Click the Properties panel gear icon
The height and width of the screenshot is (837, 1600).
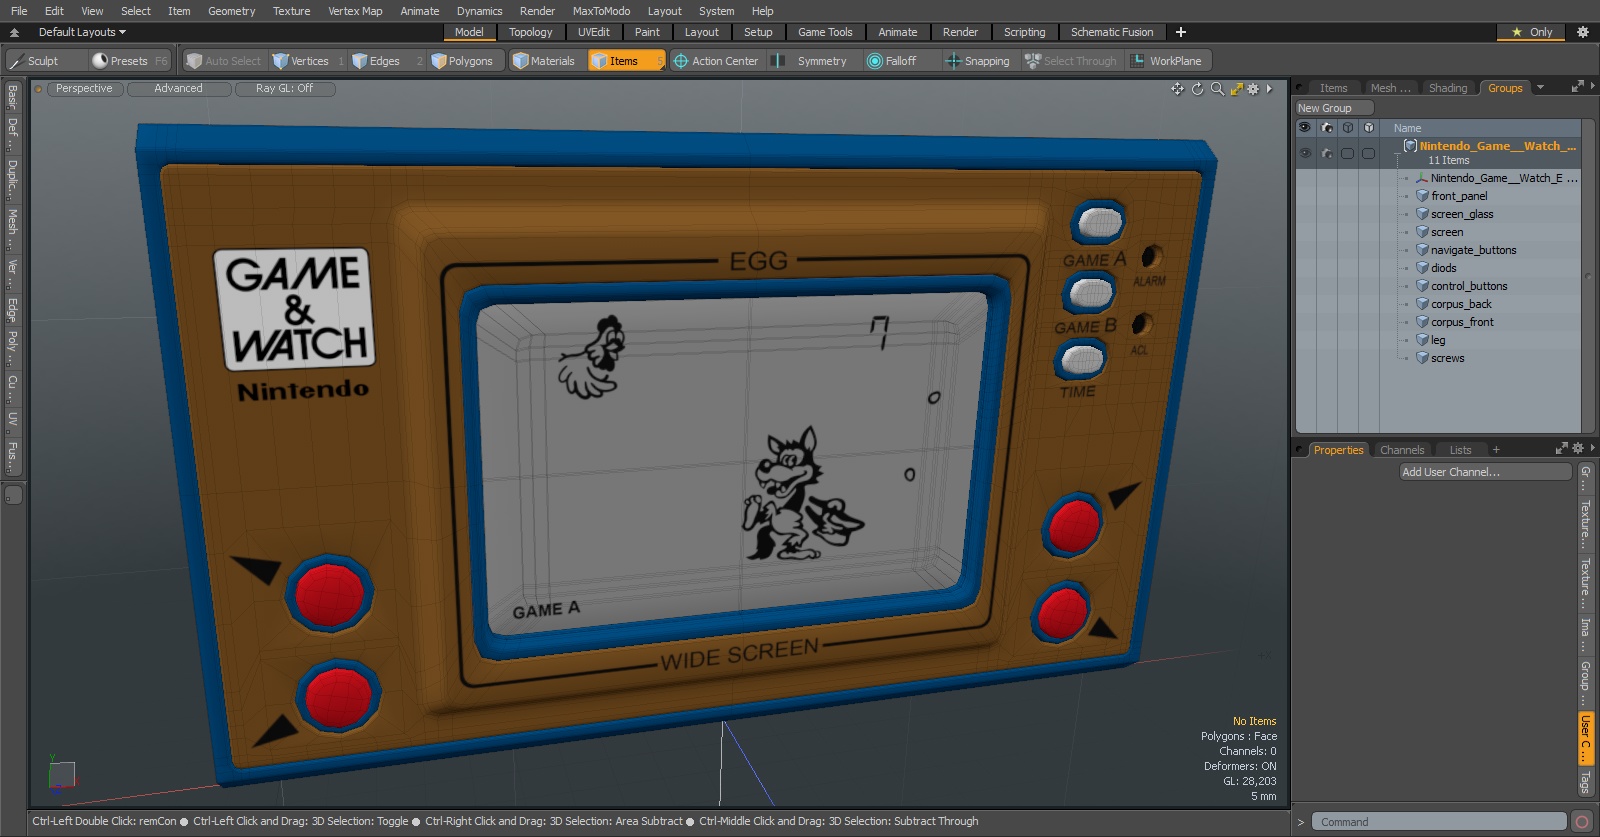pyautogui.click(x=1578, y=448)
